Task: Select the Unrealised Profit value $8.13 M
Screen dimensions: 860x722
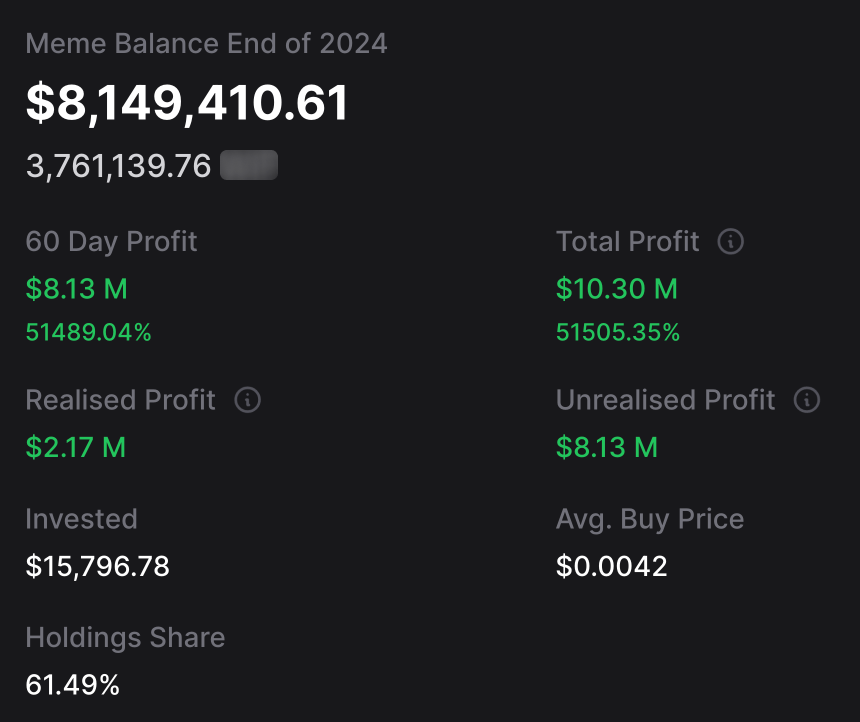Action: [x=607, y=447]
